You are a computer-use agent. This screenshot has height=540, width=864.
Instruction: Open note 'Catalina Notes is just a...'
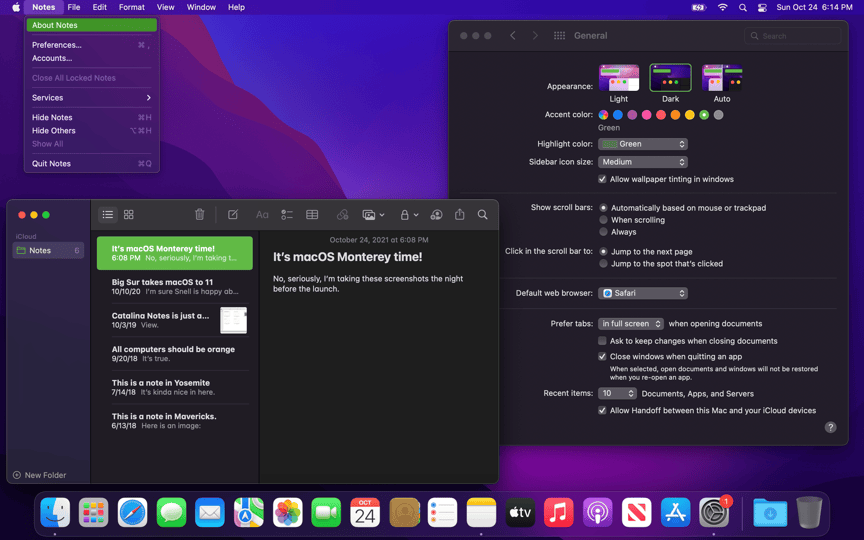click(175, 320)
